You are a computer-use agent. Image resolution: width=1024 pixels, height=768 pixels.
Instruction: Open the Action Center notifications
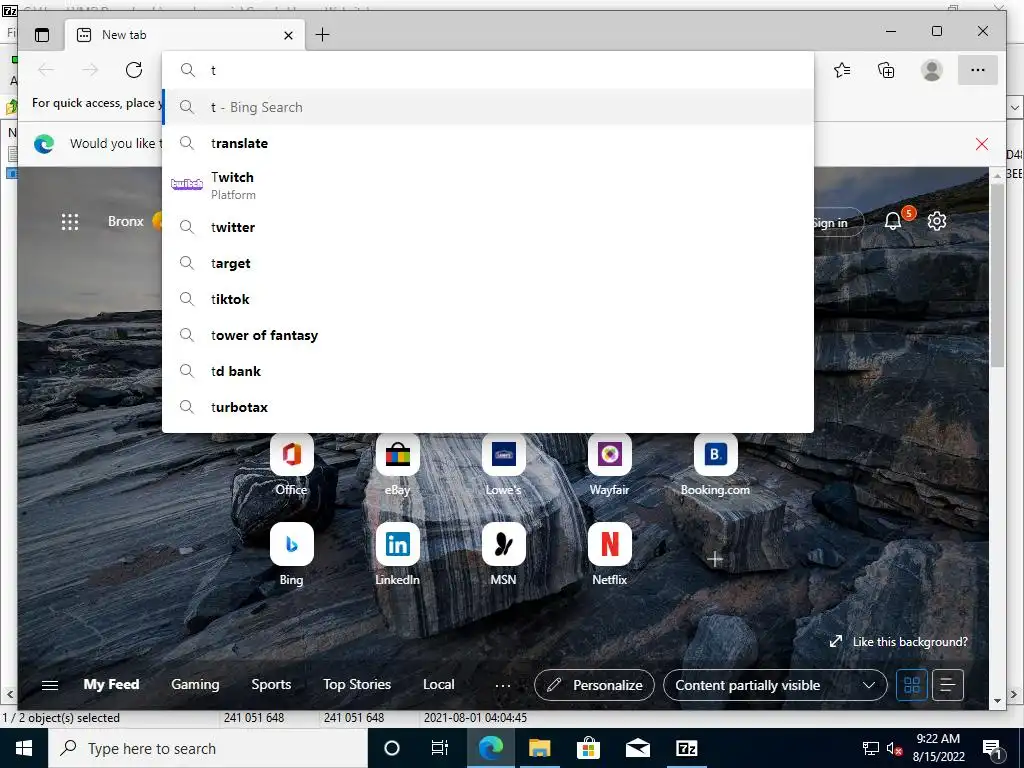click(x=992, y=748)
